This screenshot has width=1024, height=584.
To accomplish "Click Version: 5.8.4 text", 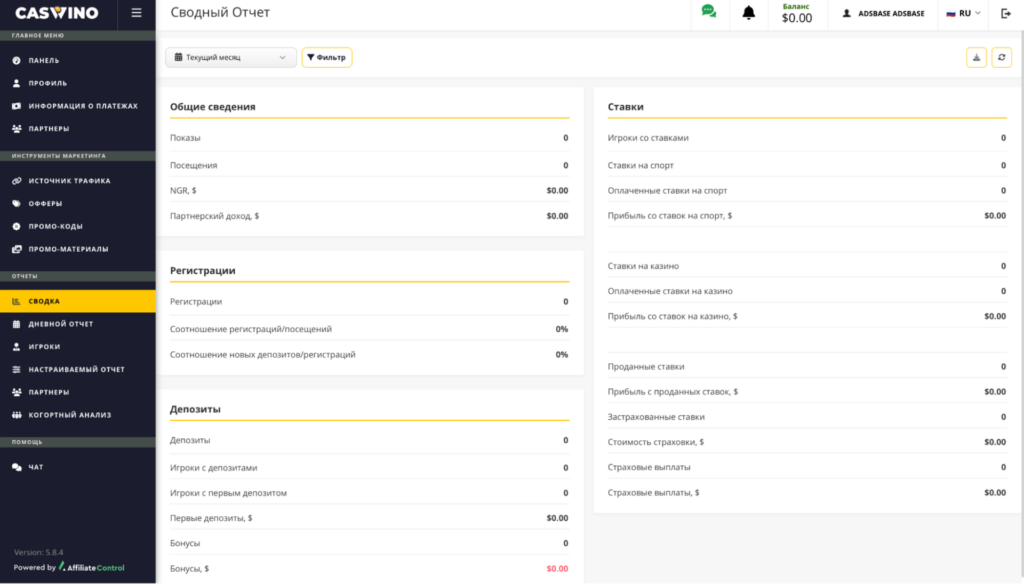I will (39, 552).
